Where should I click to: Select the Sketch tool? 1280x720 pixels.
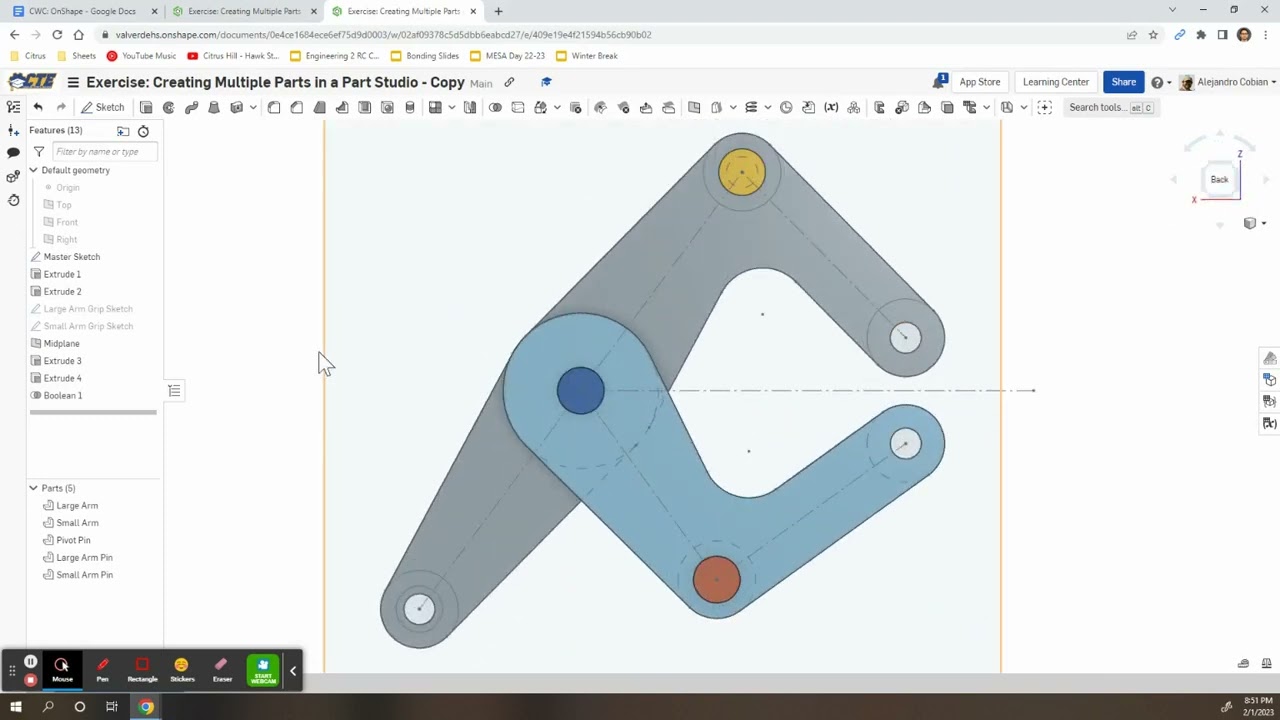(103, 107)
